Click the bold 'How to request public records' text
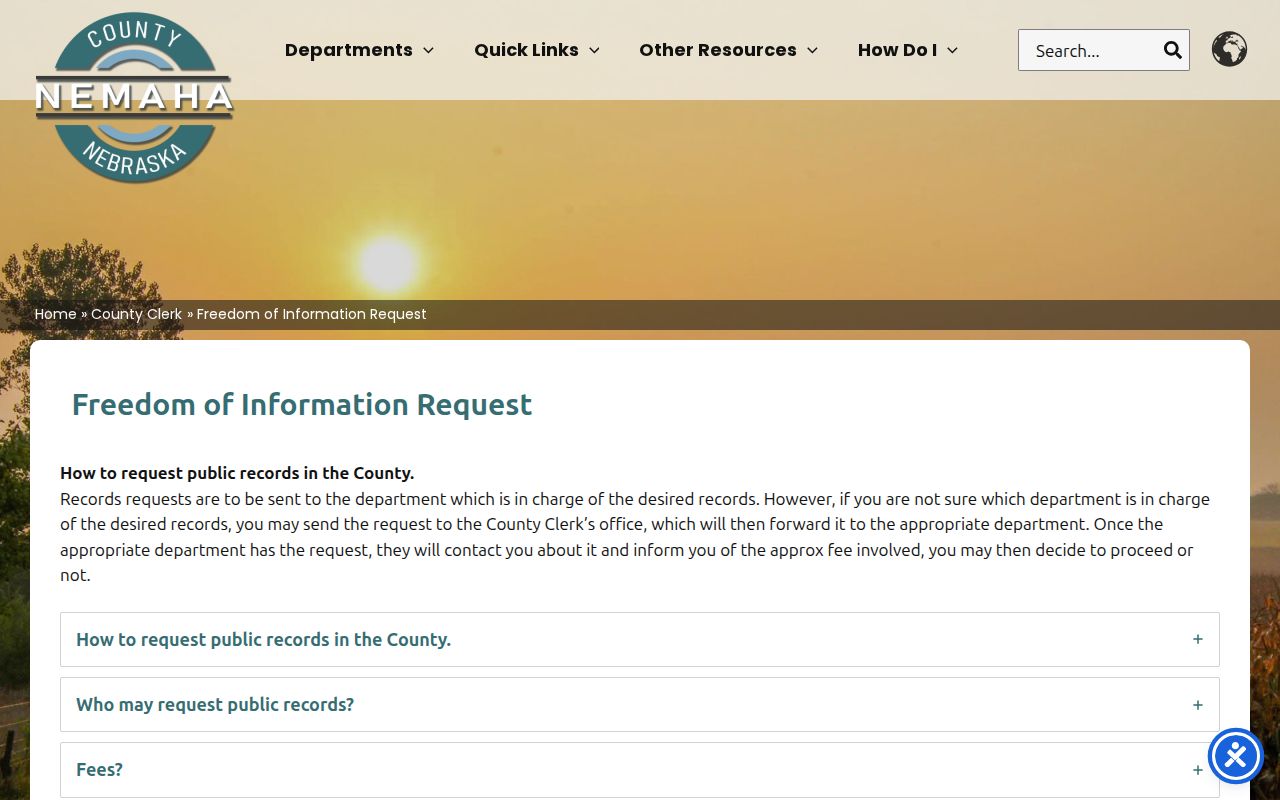 point(237,473)
